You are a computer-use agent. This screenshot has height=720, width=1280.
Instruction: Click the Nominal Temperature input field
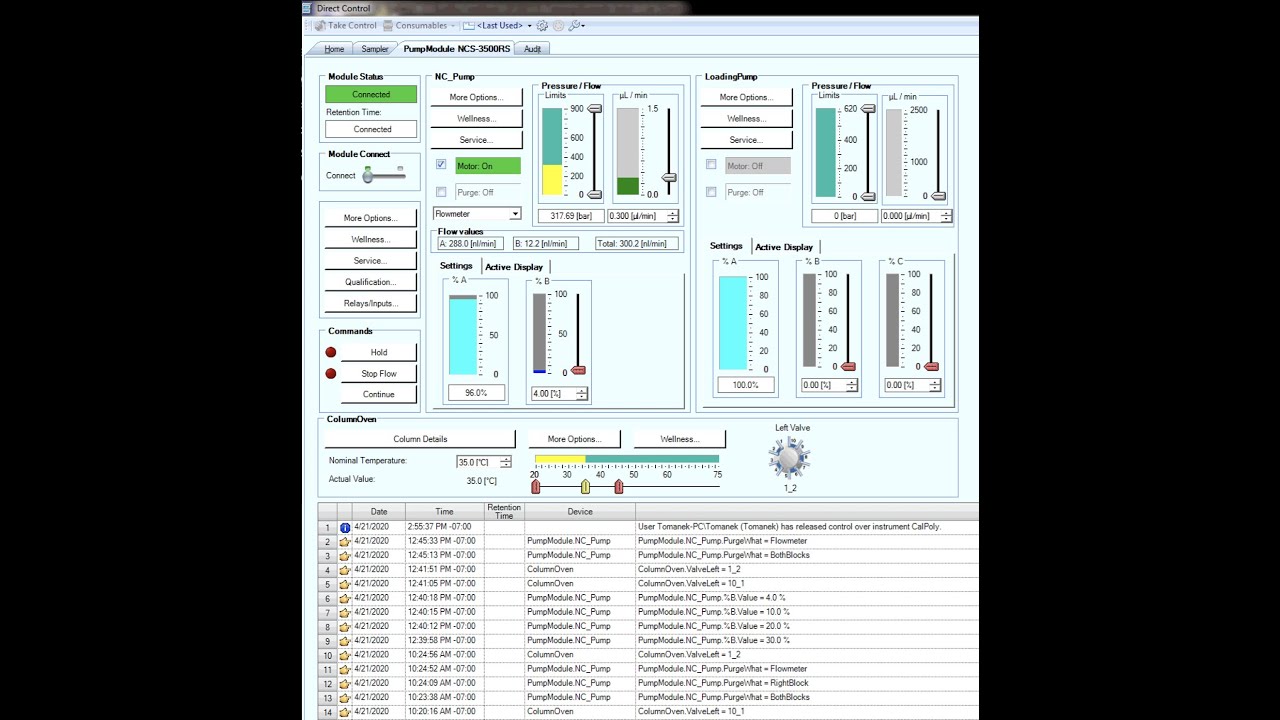coord(477,462)
